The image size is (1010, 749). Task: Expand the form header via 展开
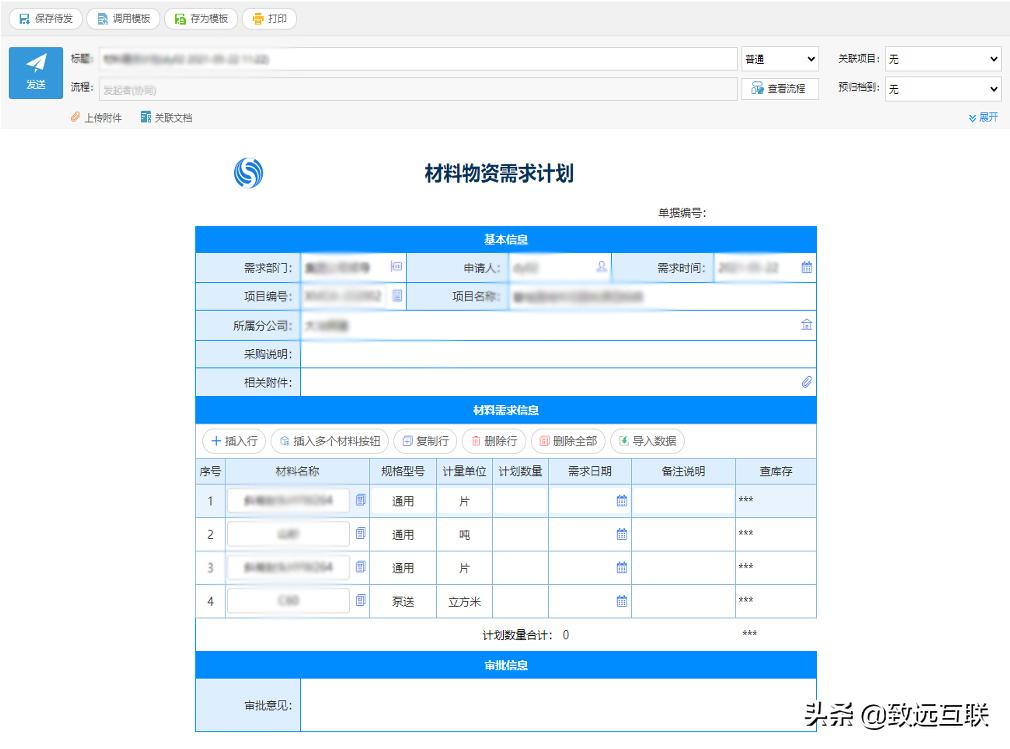pos(984,117)
